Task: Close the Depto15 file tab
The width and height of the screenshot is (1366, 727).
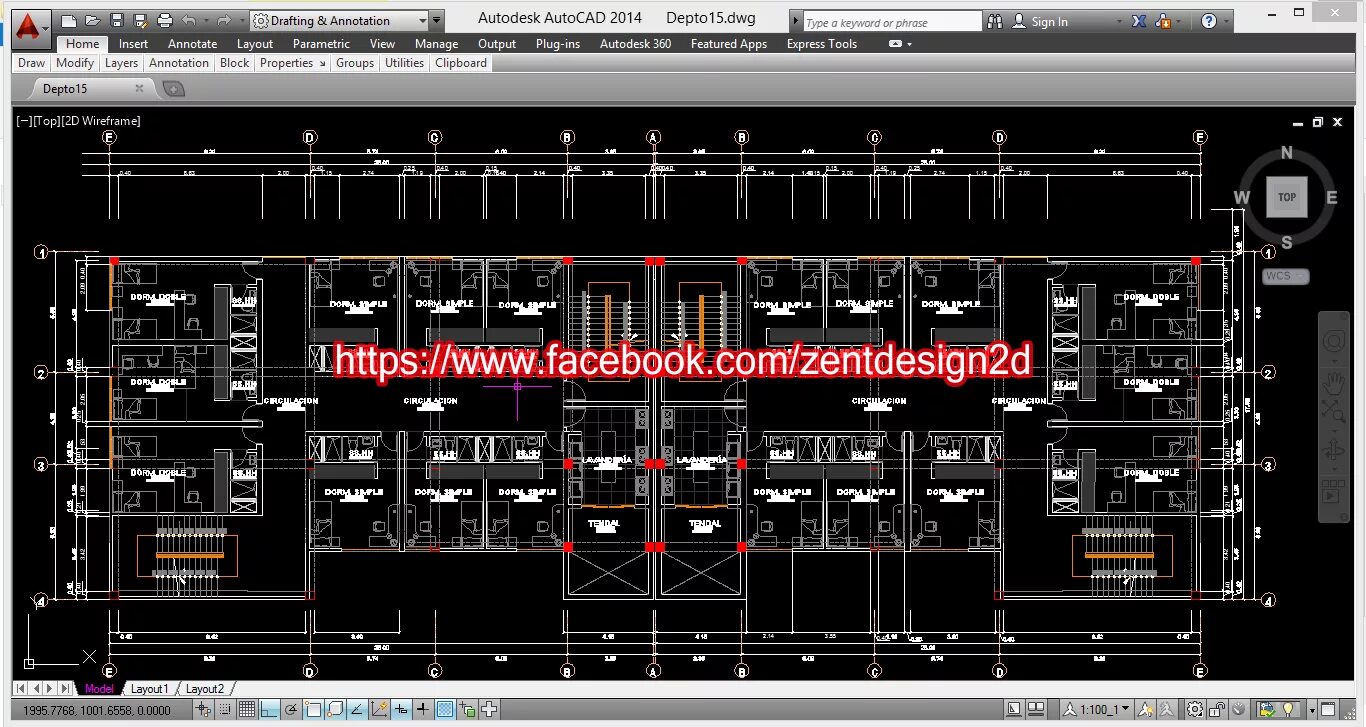Action: [x=139, y=88]
